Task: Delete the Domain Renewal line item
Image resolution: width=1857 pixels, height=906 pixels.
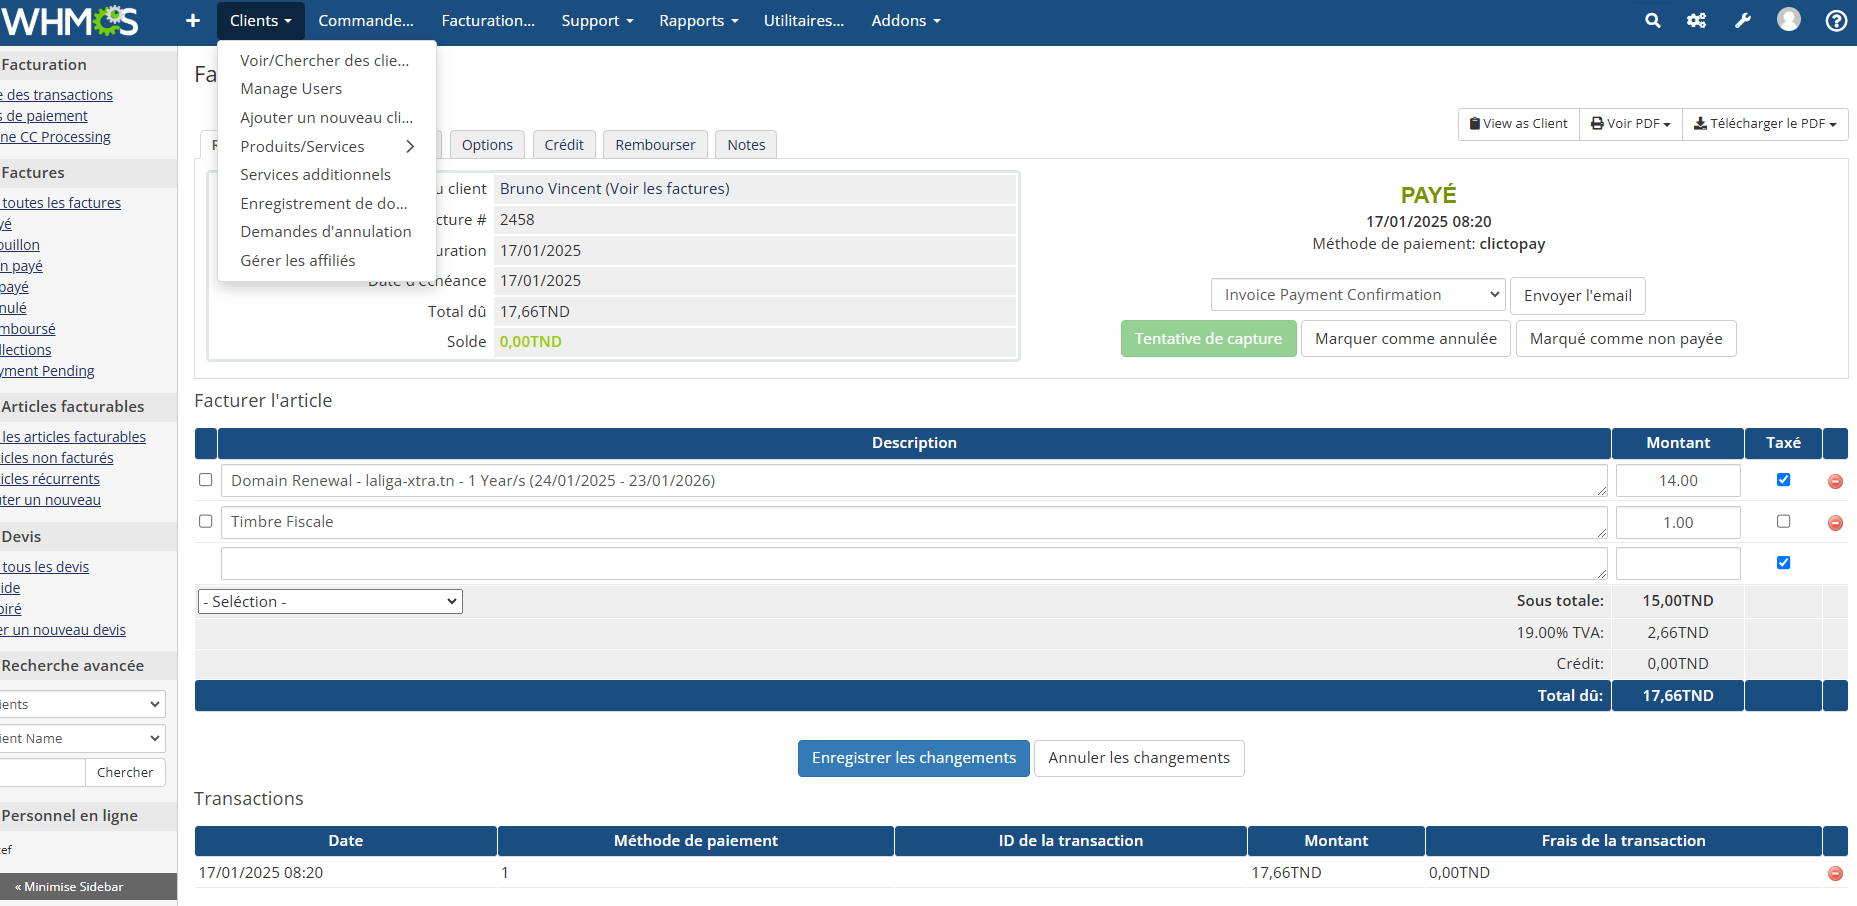Action: (x=1835, y=481)
